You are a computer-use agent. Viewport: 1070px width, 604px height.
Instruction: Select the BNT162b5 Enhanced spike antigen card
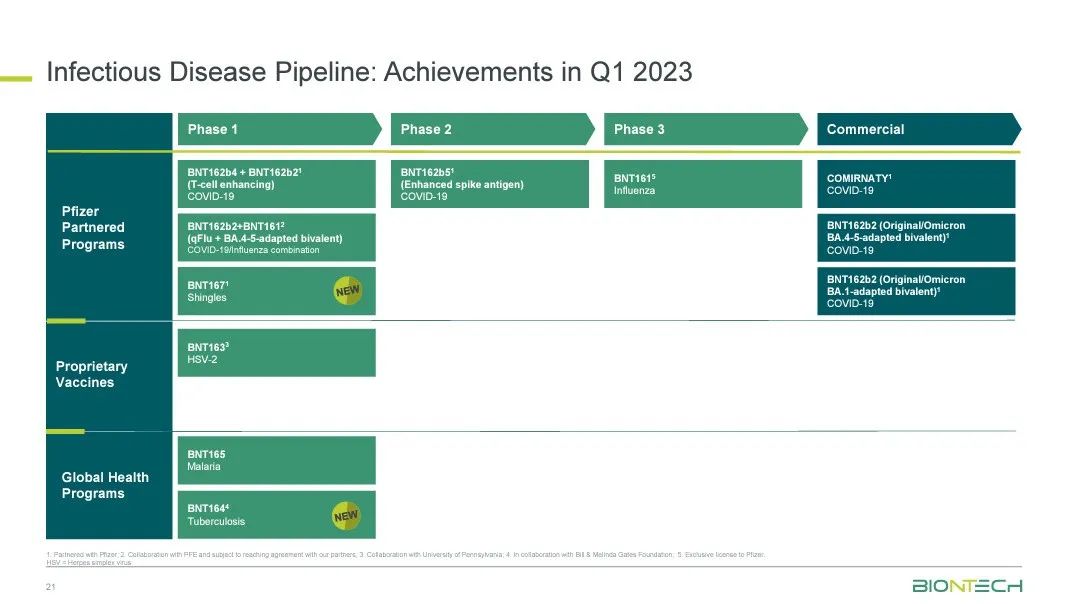click(x=490, y=184)
